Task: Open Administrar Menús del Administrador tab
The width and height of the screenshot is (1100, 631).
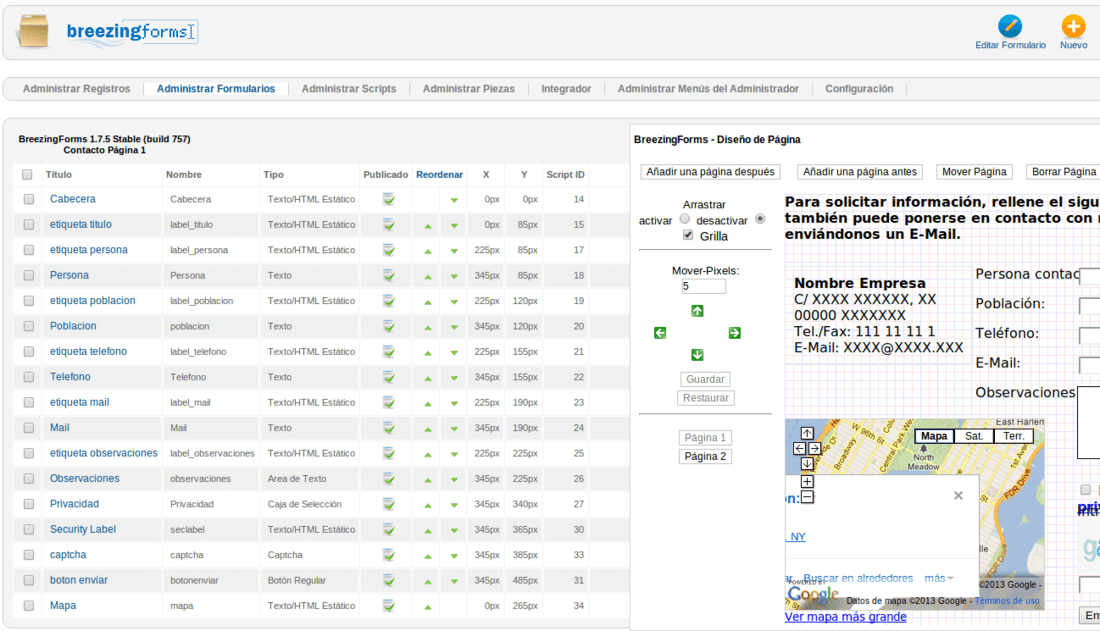Action: tap(708, 89)
